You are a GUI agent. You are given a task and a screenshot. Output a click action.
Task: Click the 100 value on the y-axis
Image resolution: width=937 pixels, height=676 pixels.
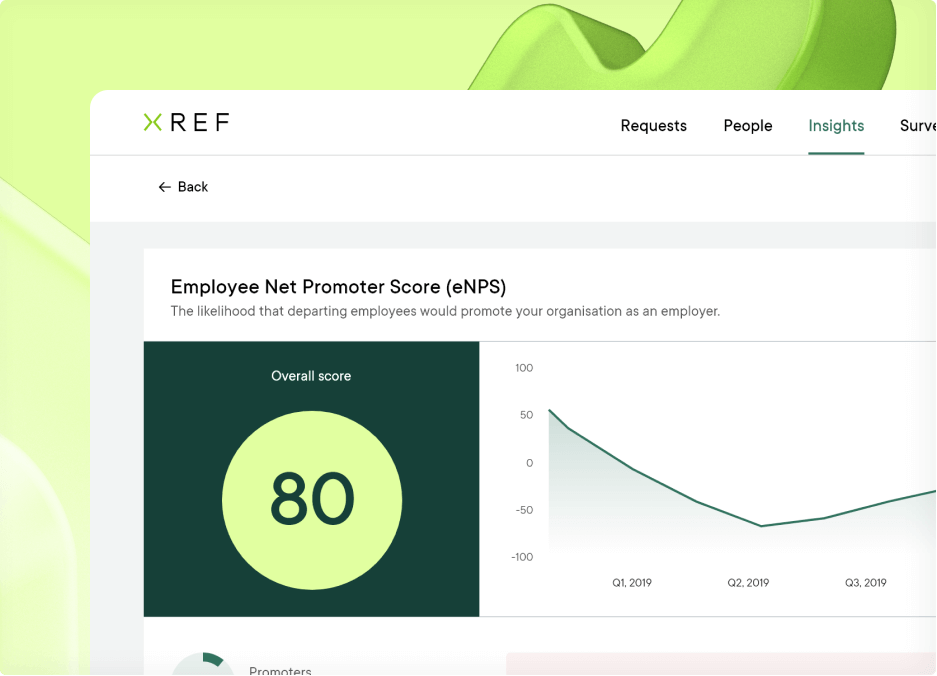522,368
